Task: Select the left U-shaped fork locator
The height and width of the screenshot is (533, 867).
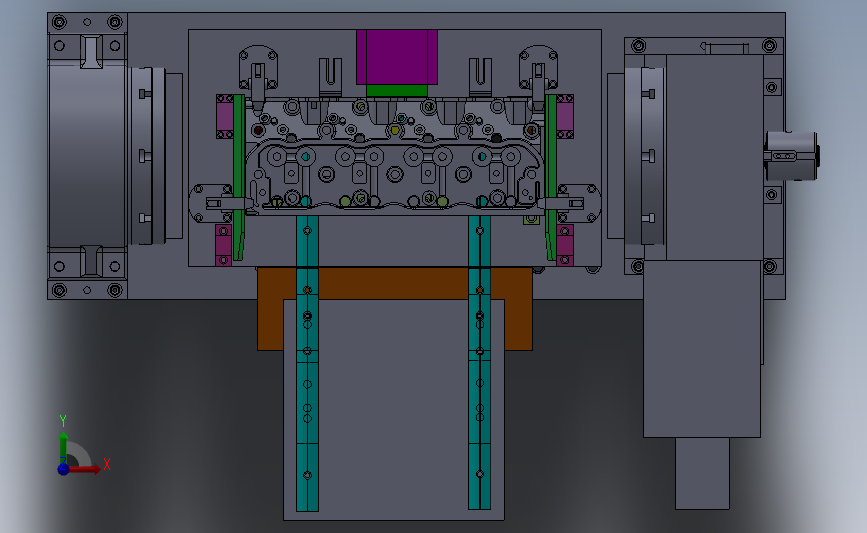Action: [330, 77]
